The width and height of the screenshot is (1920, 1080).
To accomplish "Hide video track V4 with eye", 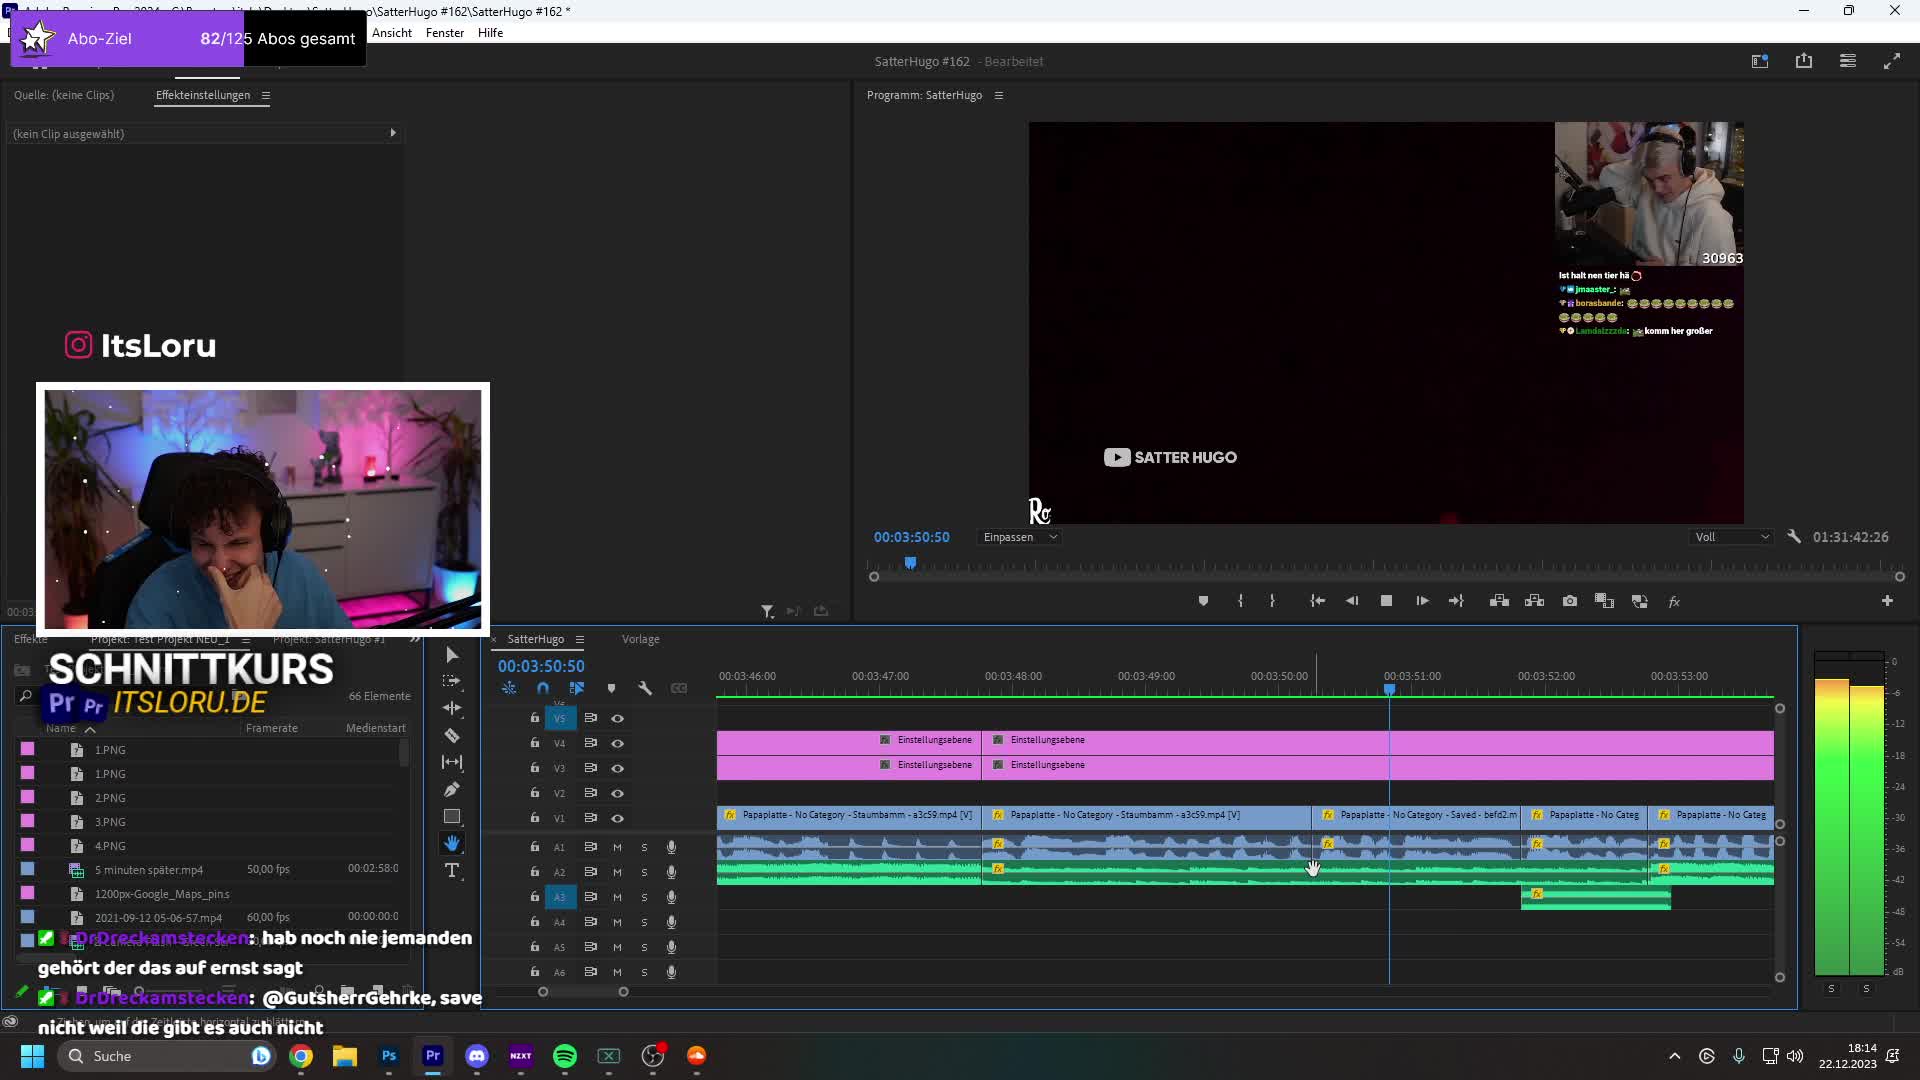I will [x=617, y=743].
